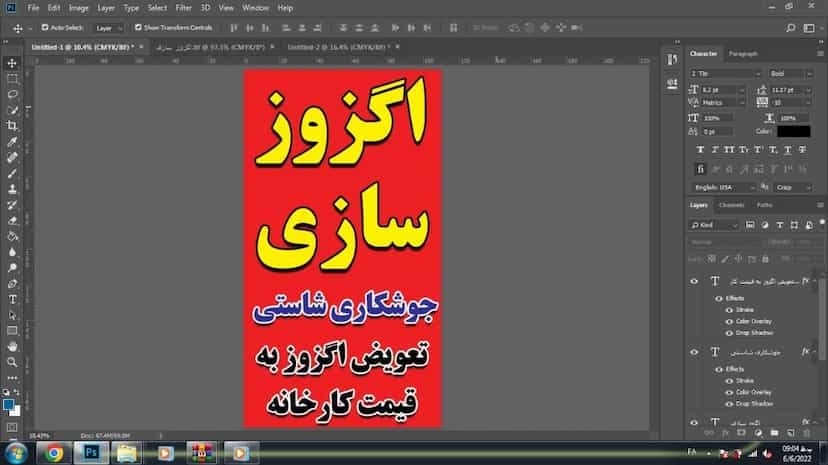
Task: Select the Eraser tool
Action: 12,221
